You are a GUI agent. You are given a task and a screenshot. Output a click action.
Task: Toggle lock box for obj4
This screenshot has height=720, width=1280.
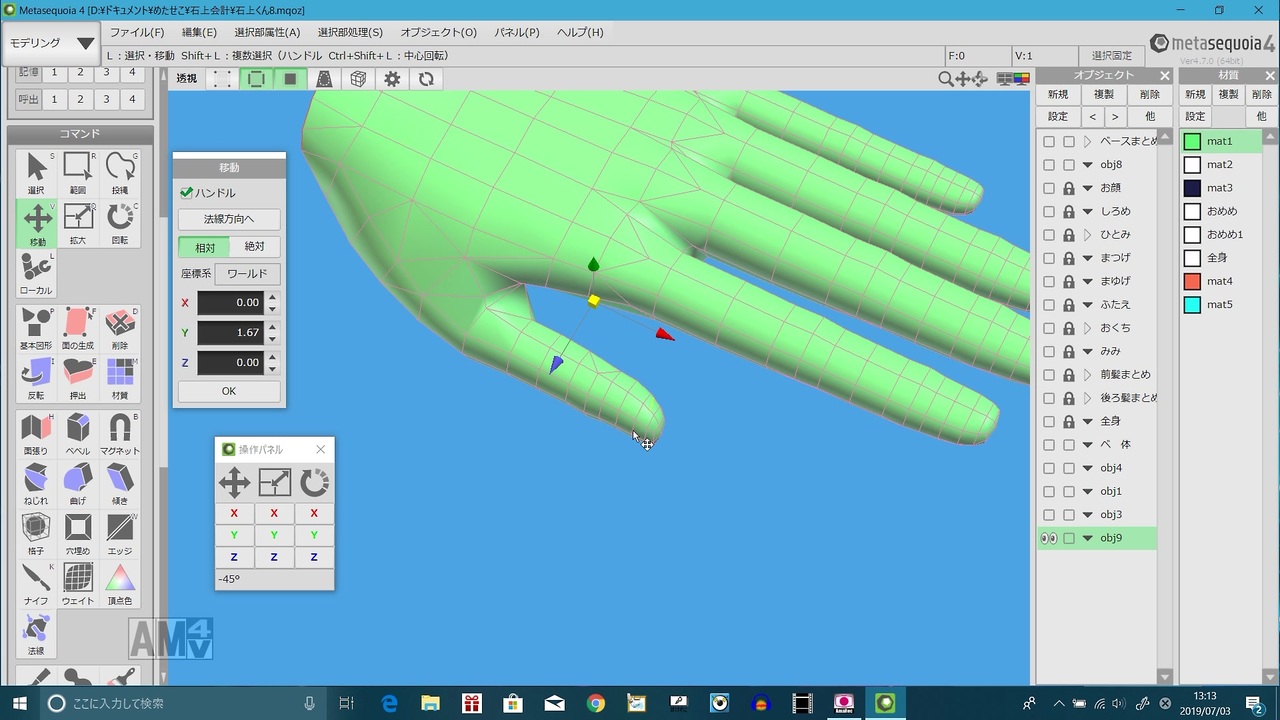point(1069,468)
